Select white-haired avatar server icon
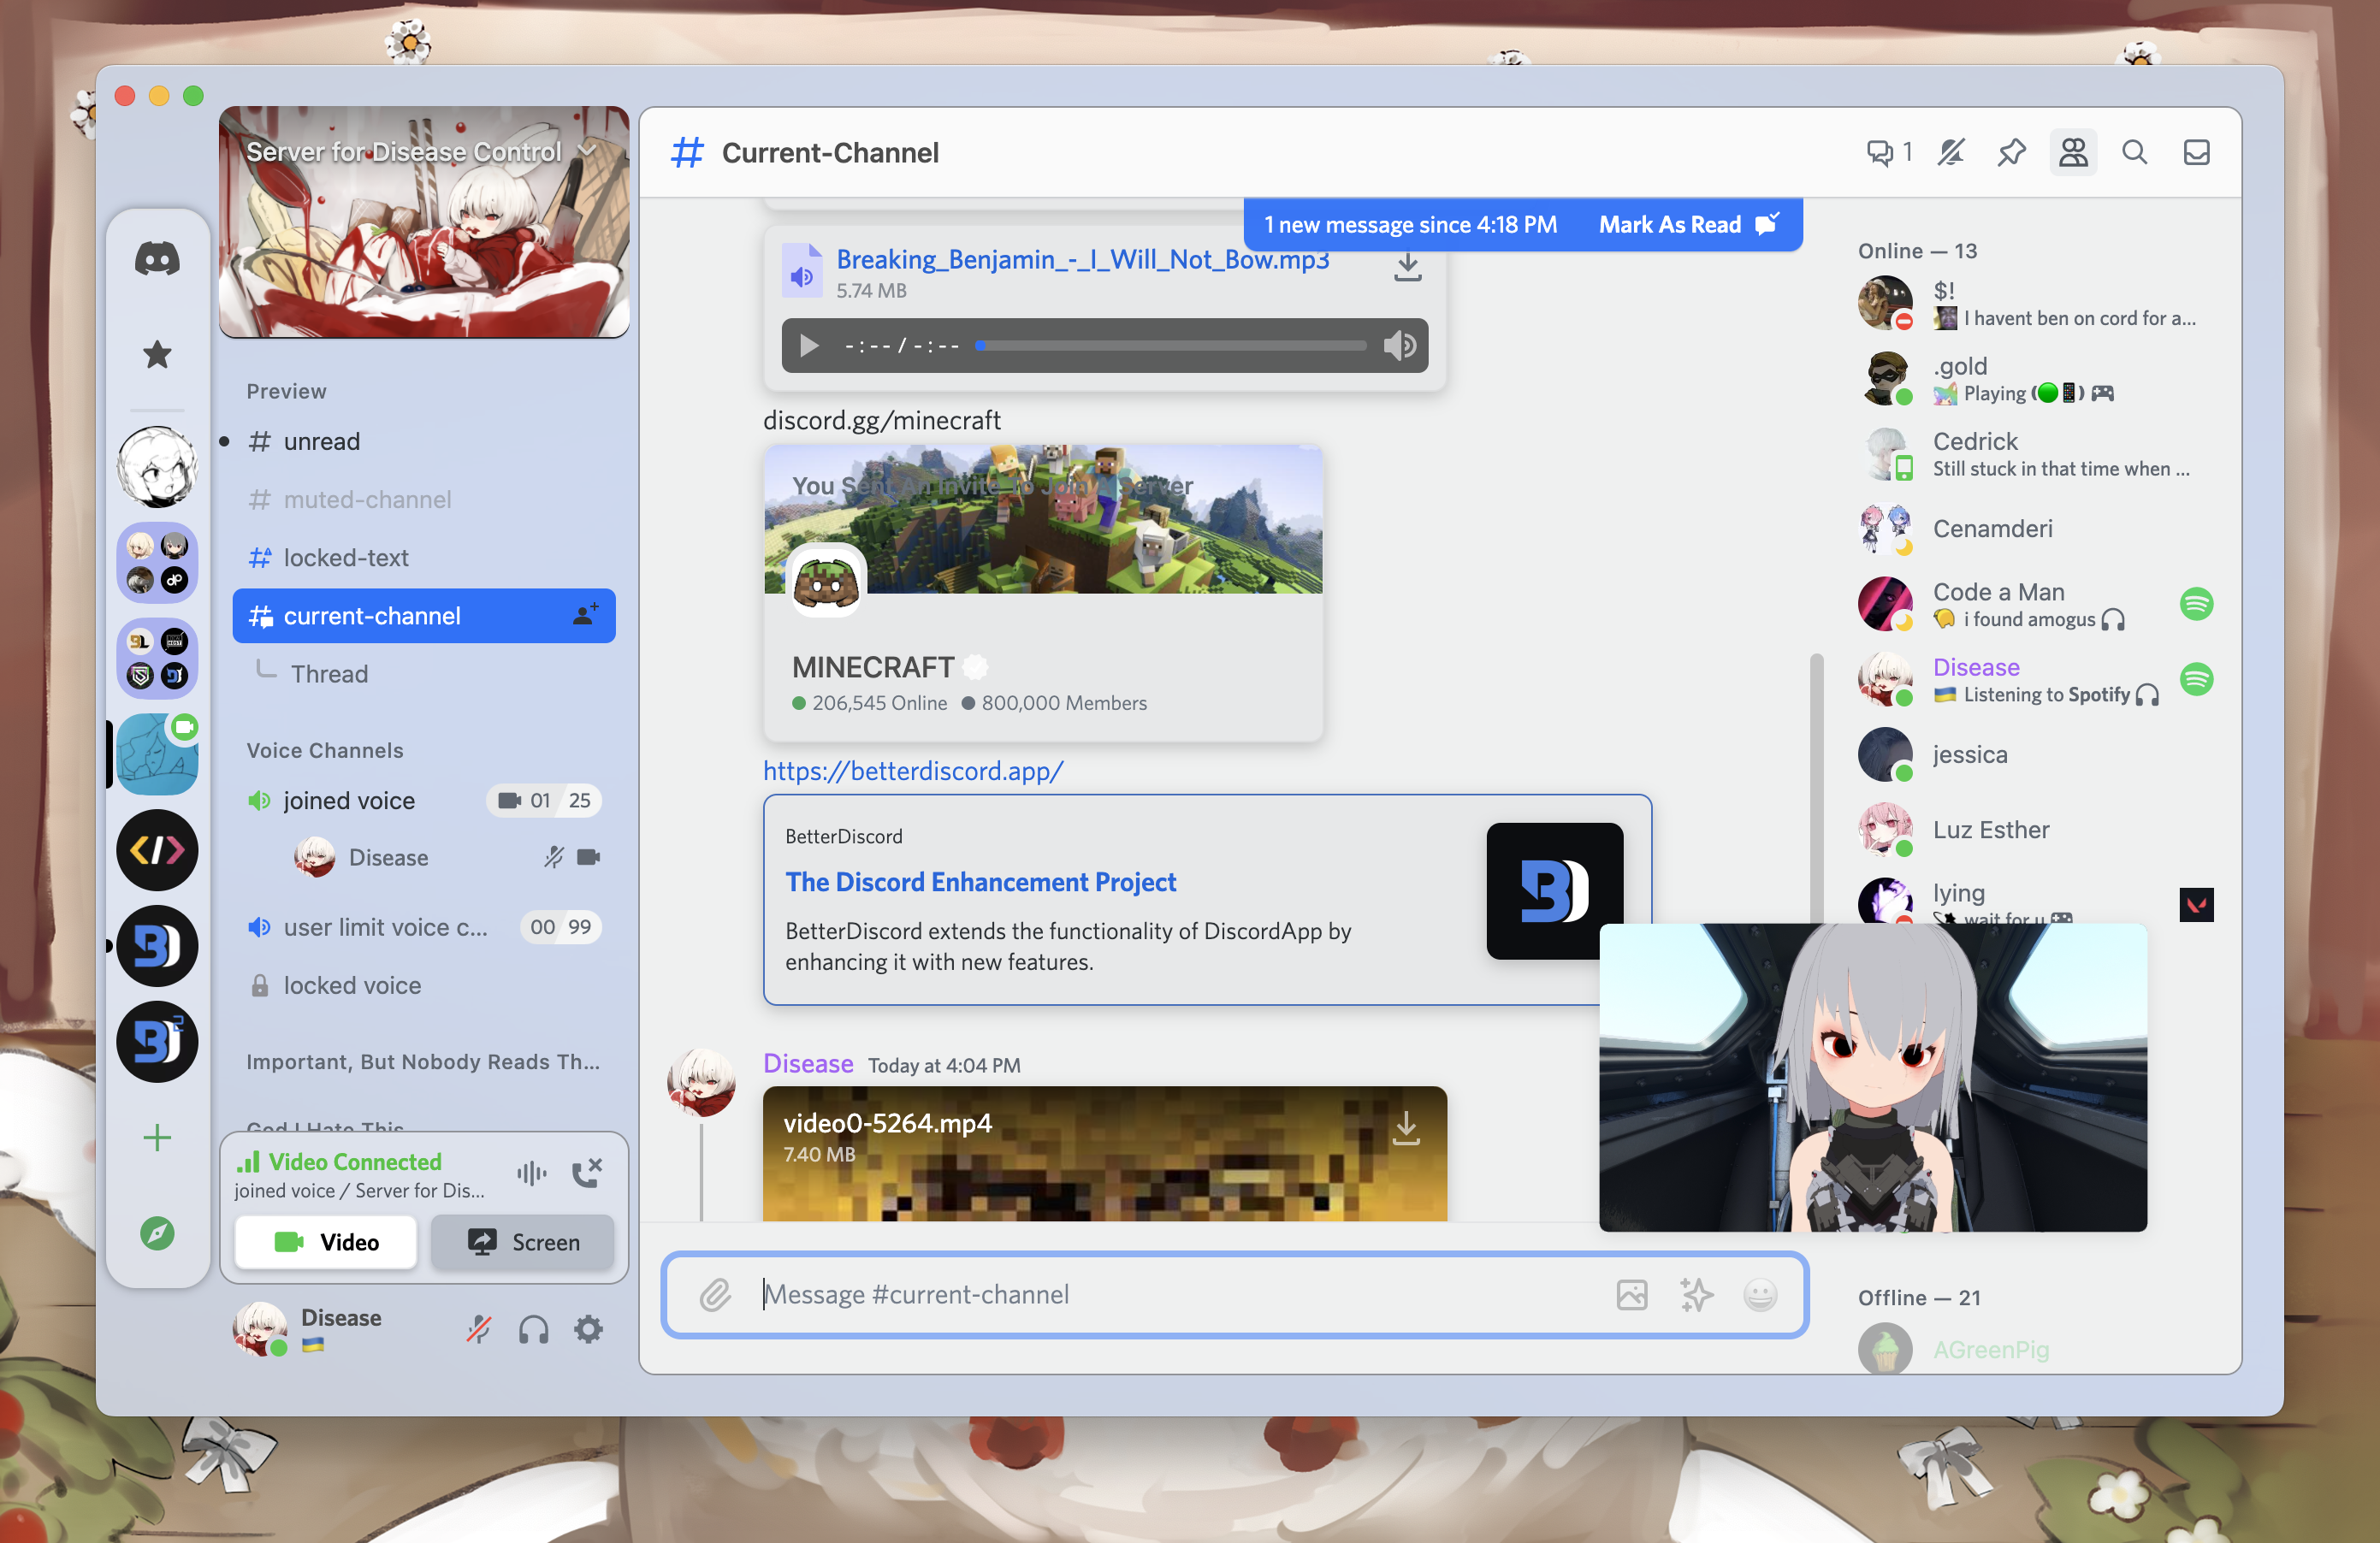Viewport: 2380px width, 1543px height. pos(157,466)
